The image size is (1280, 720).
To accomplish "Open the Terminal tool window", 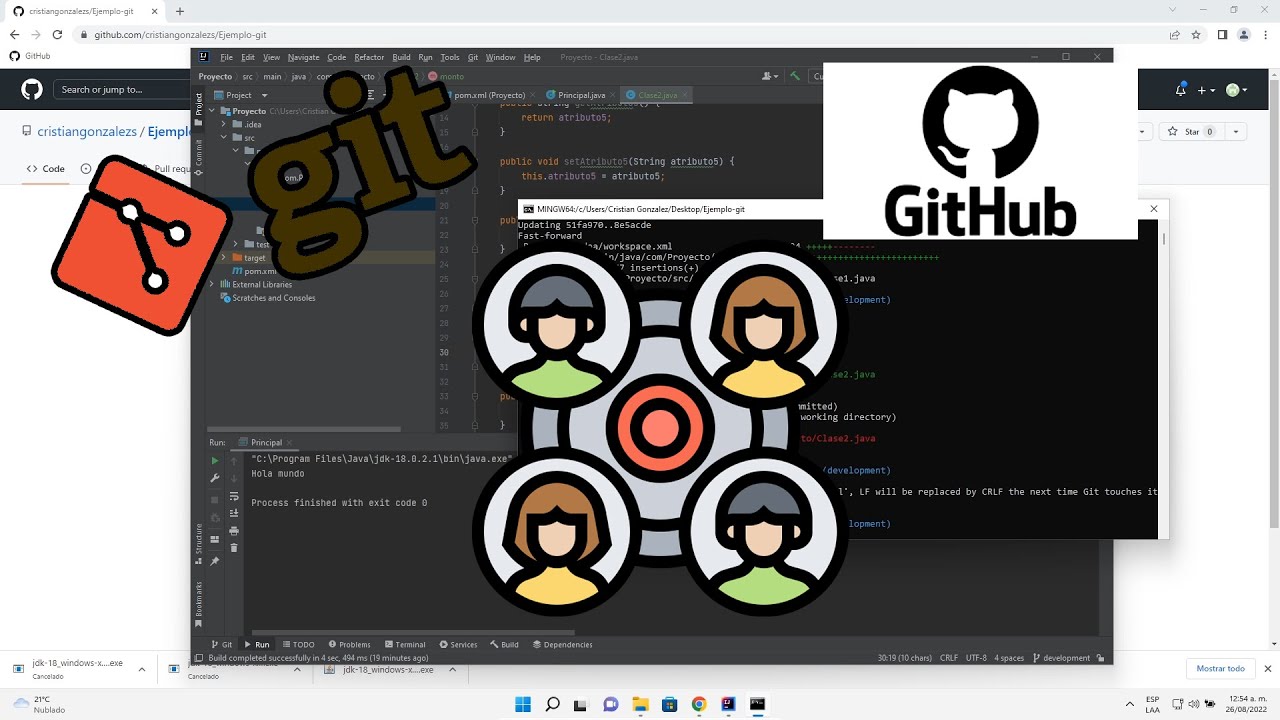I will click(x=404, y=645).
